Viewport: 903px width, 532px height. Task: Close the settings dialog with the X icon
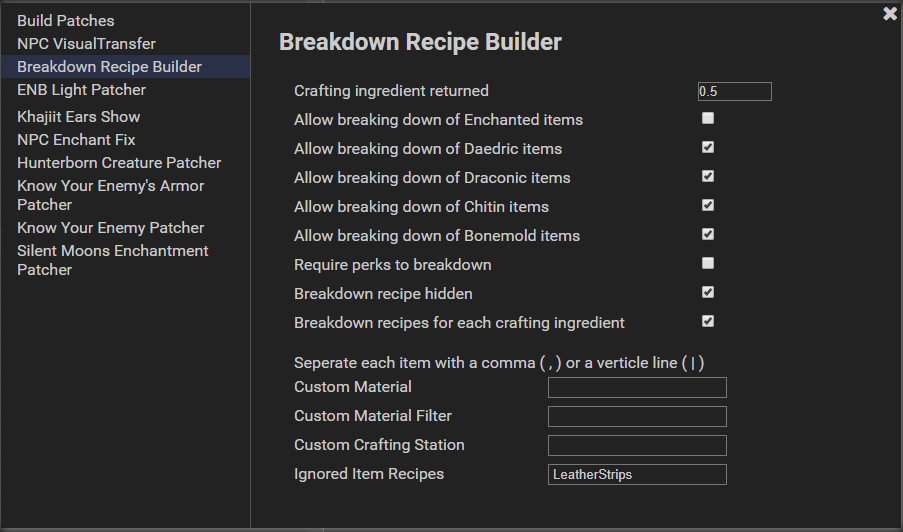click(890, 14)
